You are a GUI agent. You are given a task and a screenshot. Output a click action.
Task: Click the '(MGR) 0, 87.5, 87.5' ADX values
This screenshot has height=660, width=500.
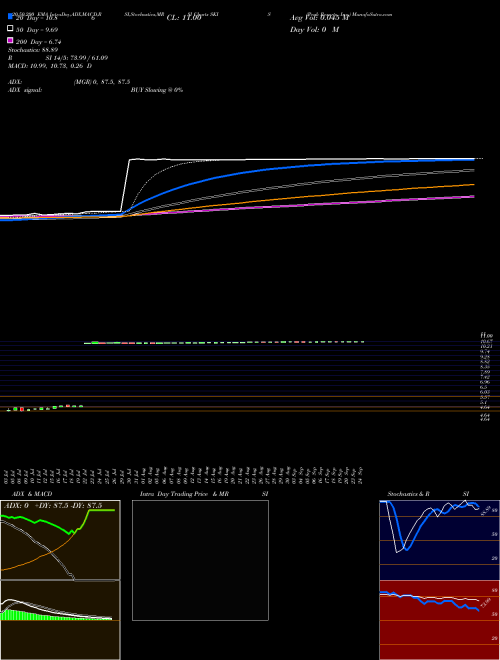(x=102, y=82)
